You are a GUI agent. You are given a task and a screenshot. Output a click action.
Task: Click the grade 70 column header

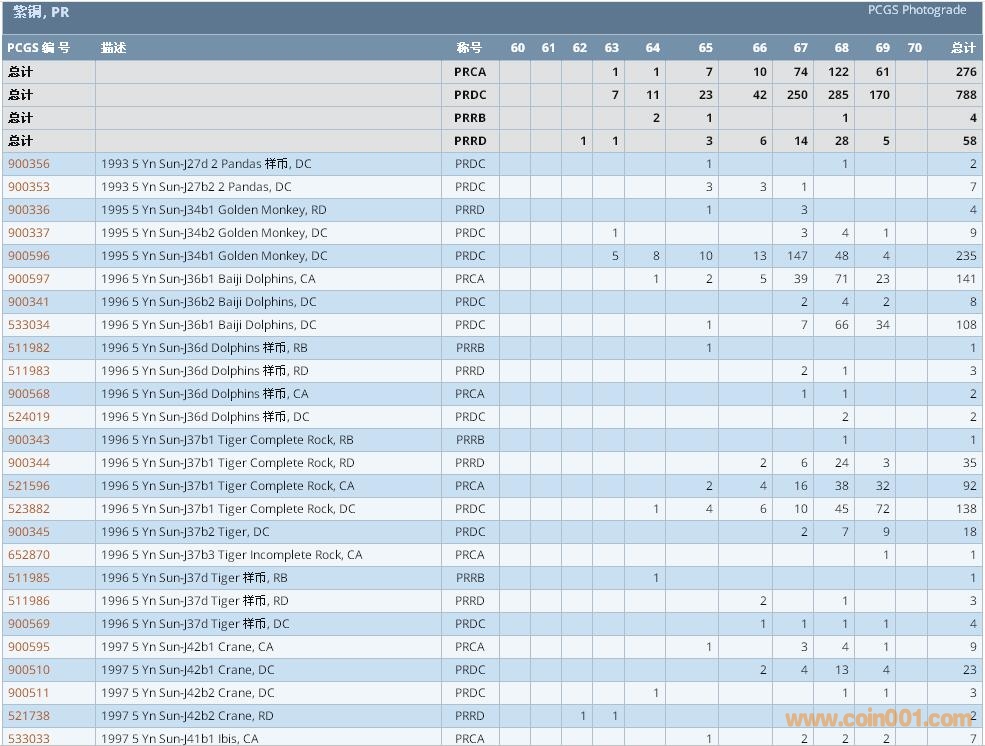point(914,48)
